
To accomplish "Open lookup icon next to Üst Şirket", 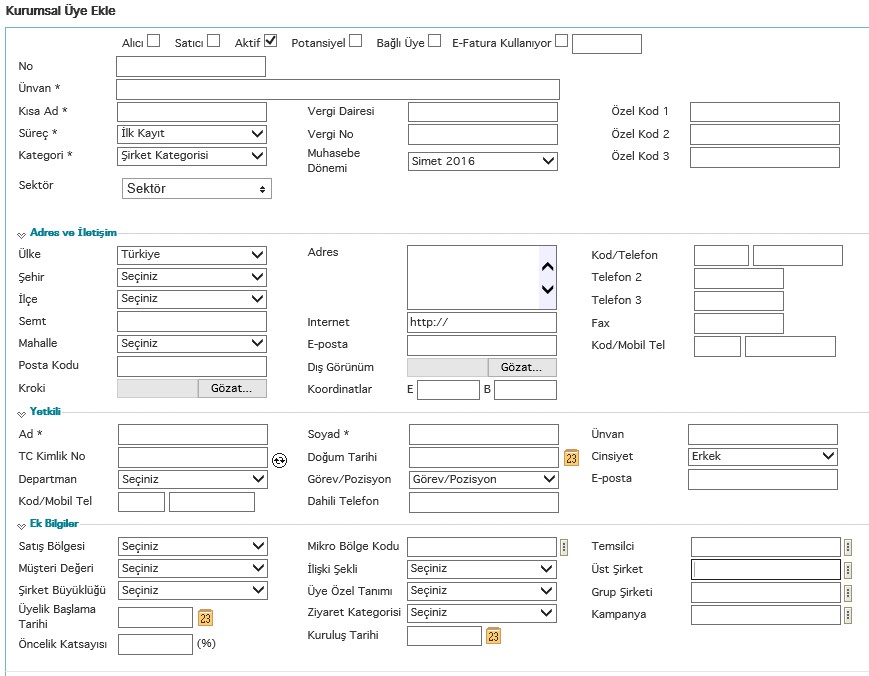I will (x=848, y=570).
